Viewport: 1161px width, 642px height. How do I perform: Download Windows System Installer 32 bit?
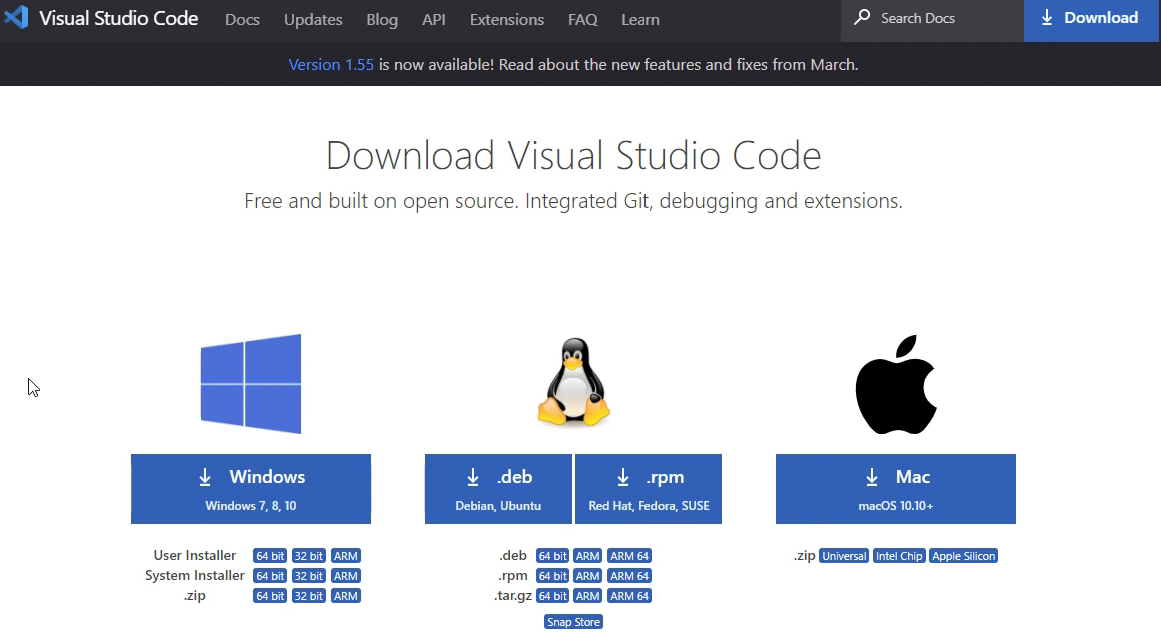pyautogui.click(x=309, y=575)
